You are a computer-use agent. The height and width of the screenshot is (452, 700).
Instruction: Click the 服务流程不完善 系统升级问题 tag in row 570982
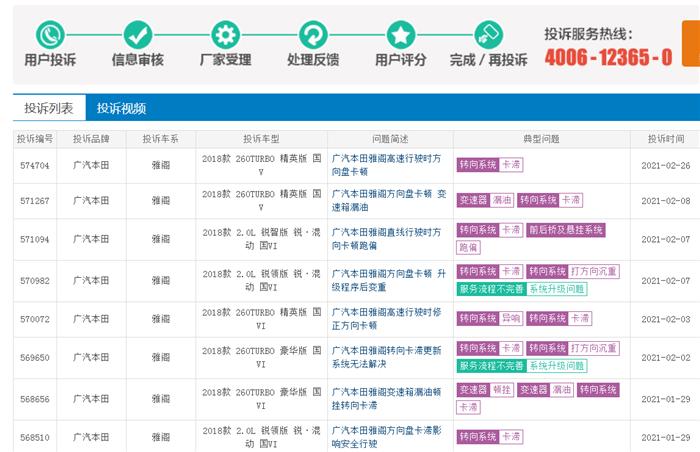click(x=522, y=289)
